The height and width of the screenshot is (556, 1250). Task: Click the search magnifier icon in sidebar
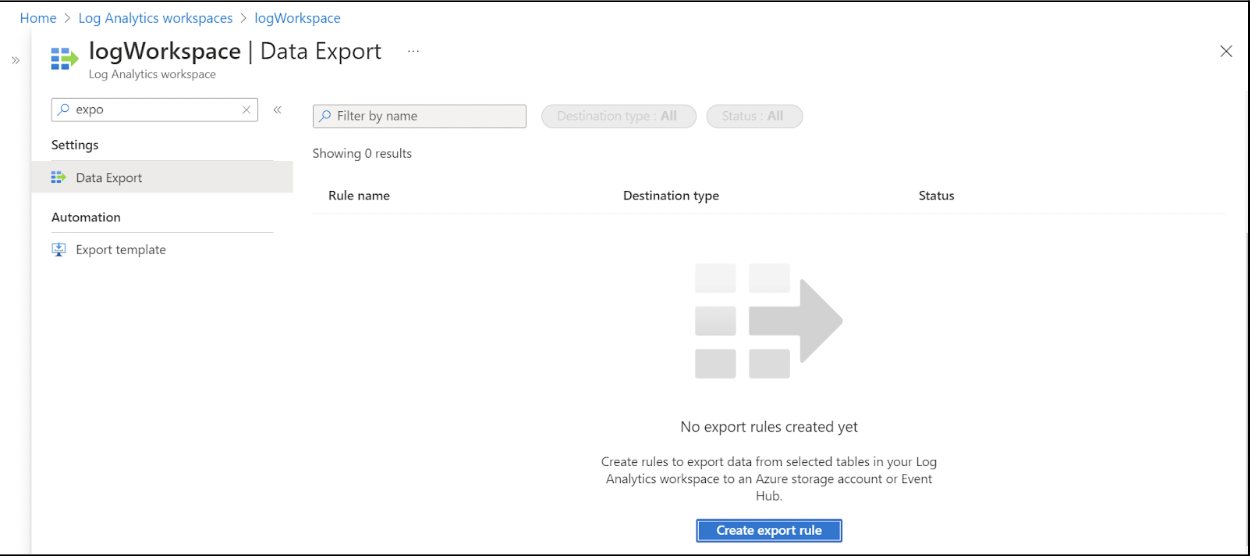coord(63,110)
